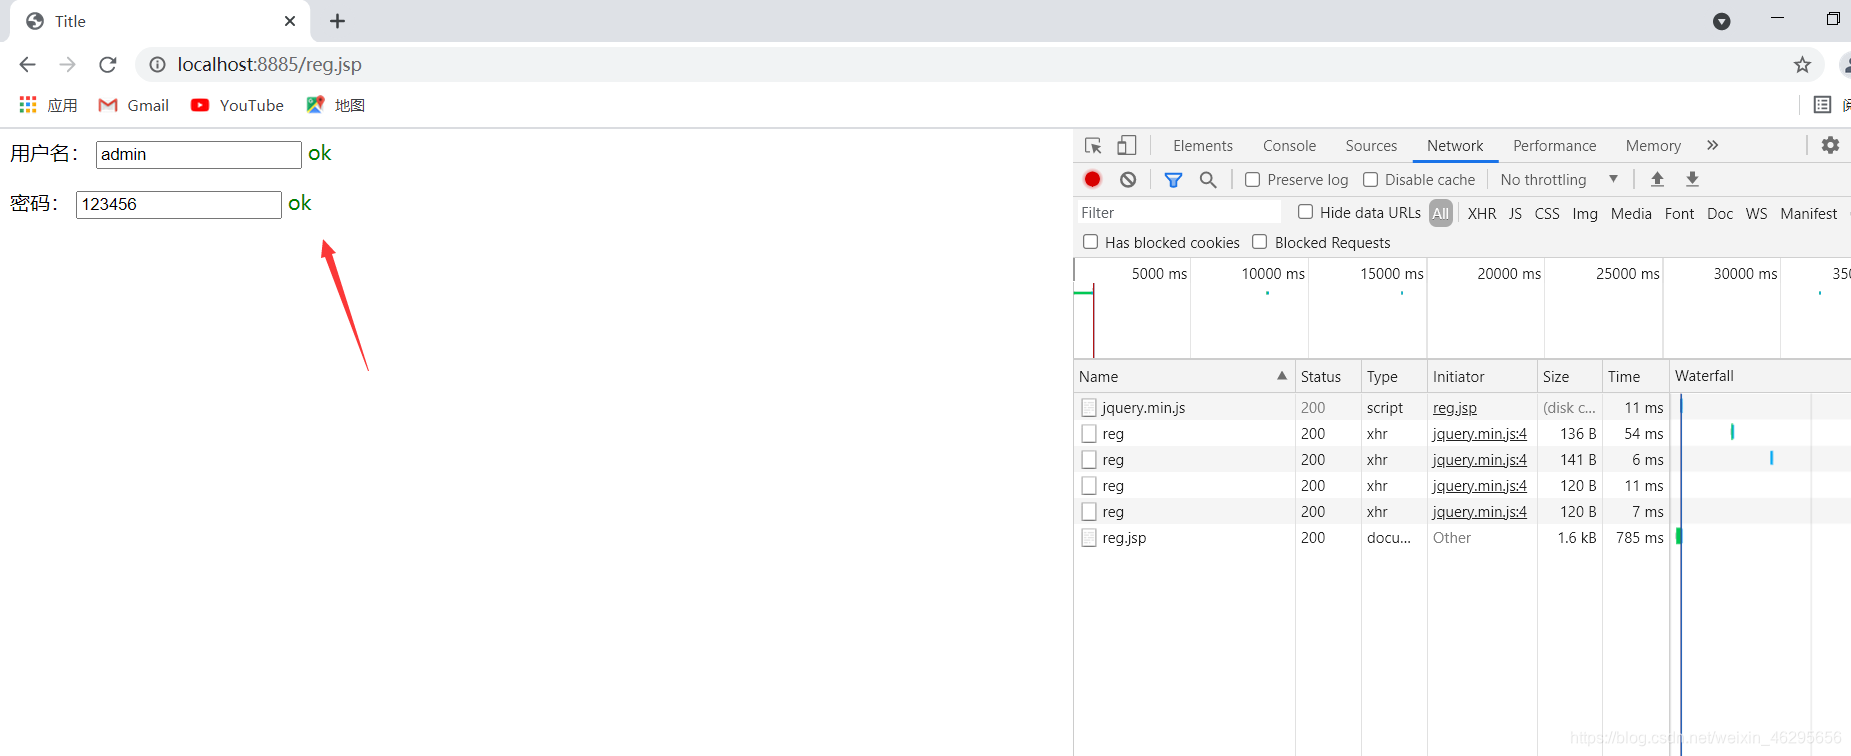Sort requests by Time column
Image resolution: width=1851 pixels, height=756 pixels.
click(1636, 377)
